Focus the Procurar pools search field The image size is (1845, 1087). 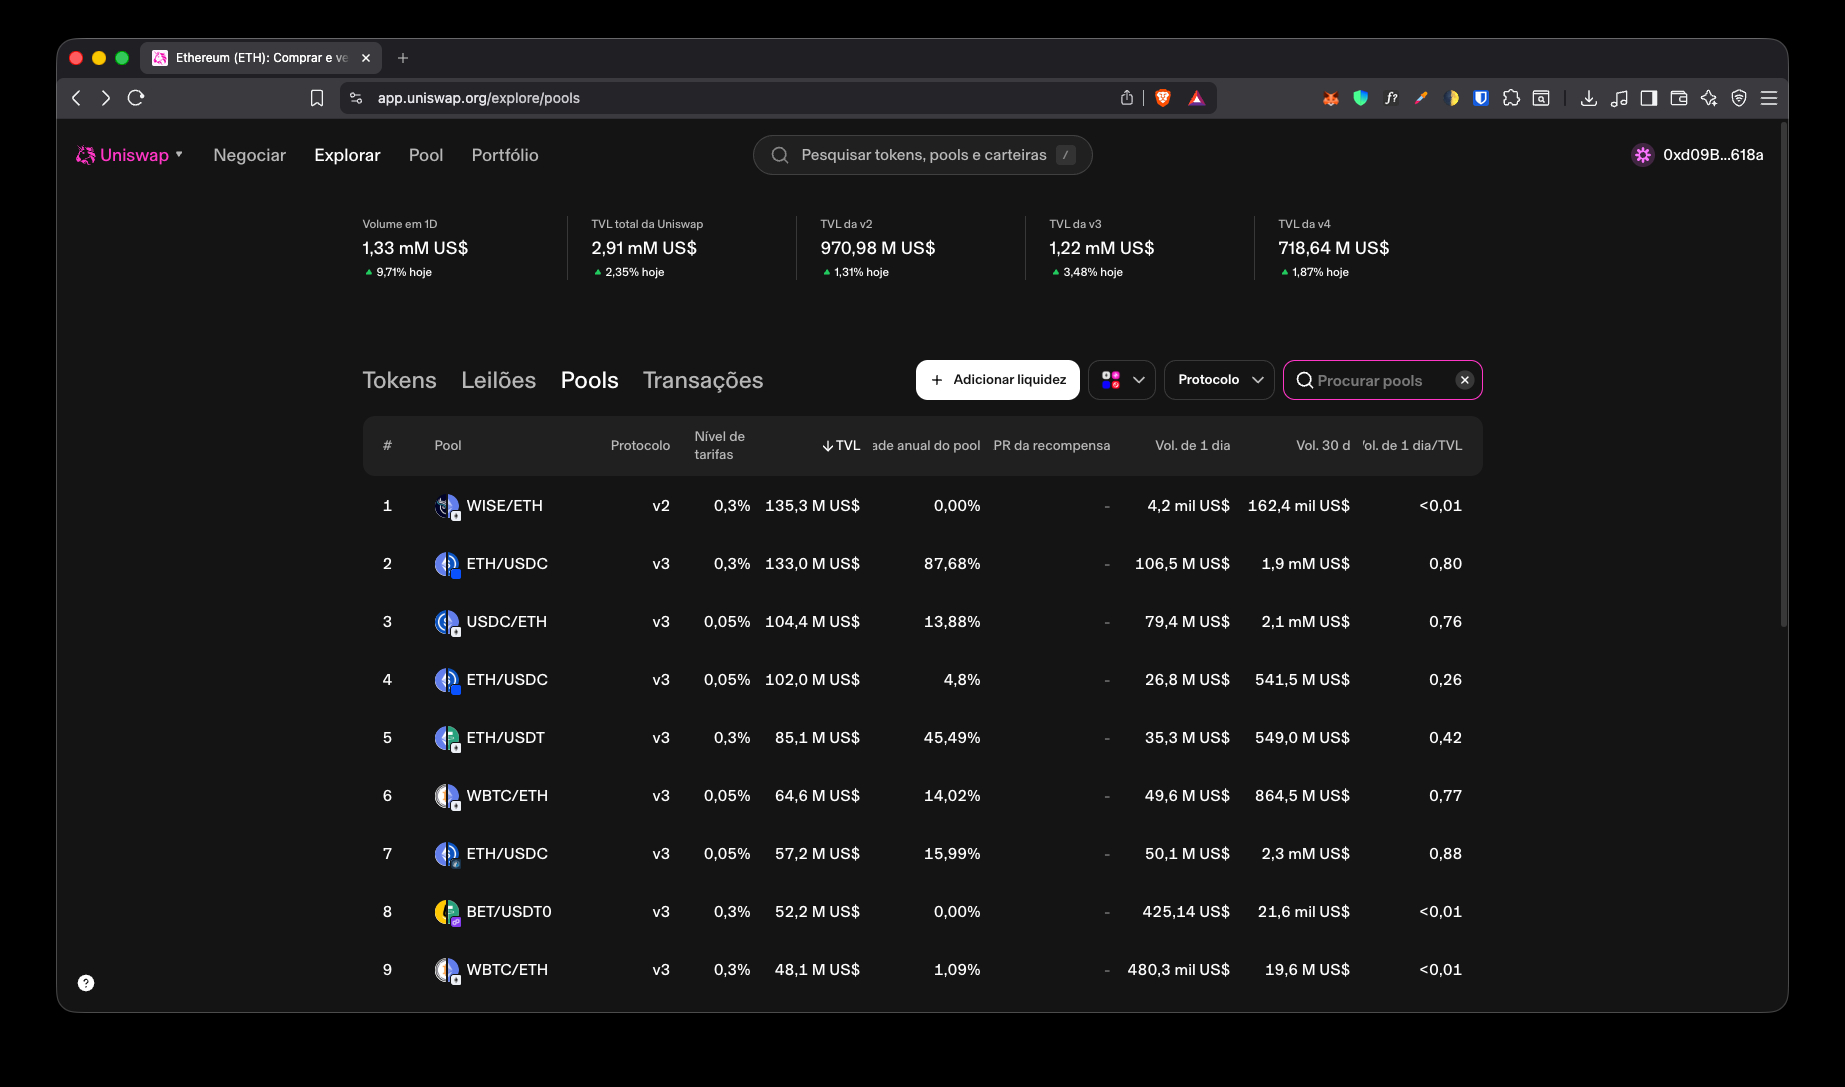(x=1382, y=380)
